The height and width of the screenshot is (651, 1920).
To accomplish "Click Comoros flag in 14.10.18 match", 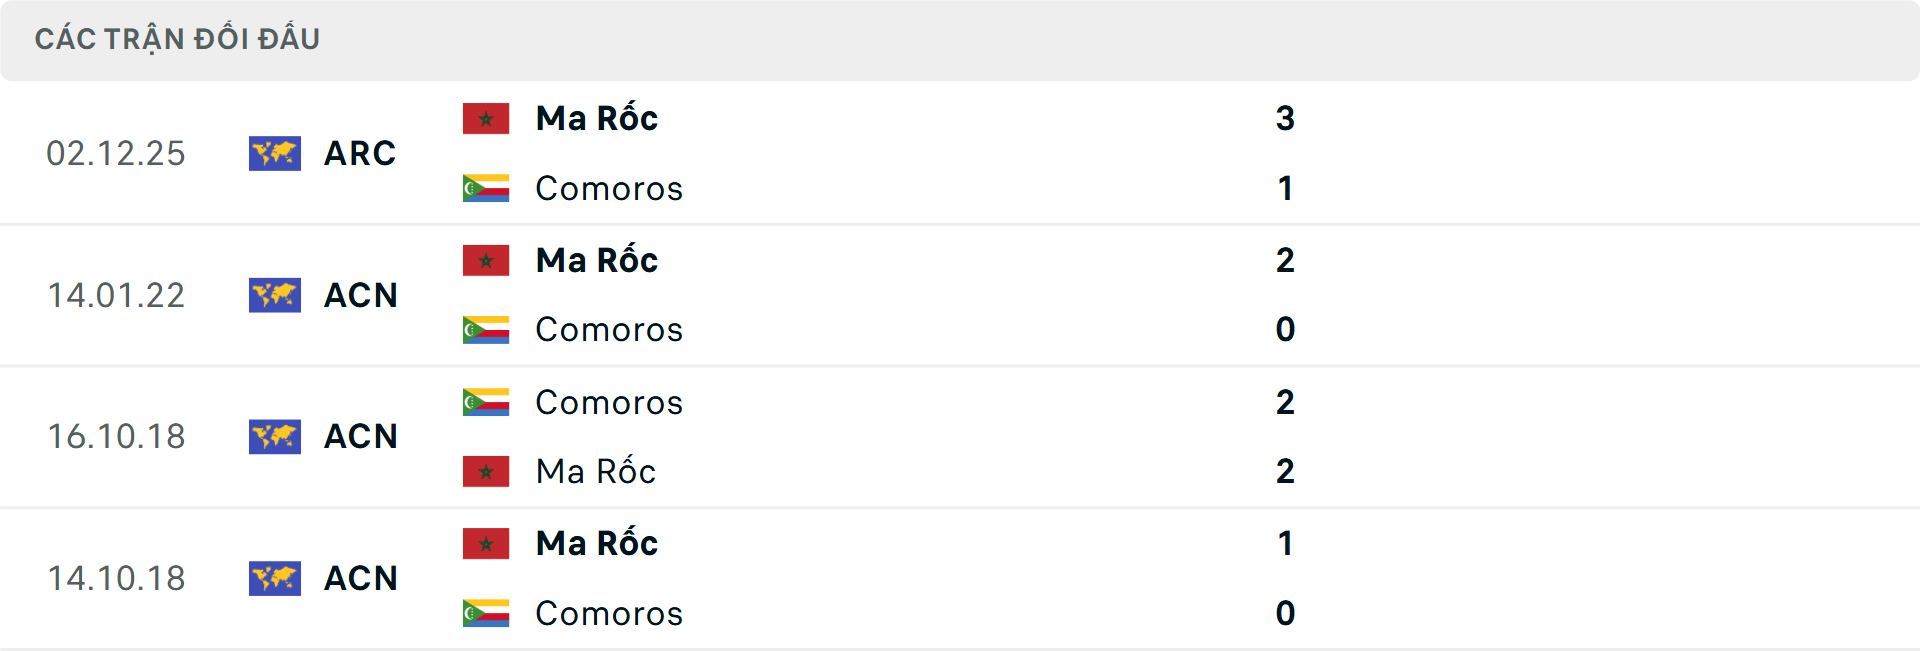I will [x=486, y=613].
